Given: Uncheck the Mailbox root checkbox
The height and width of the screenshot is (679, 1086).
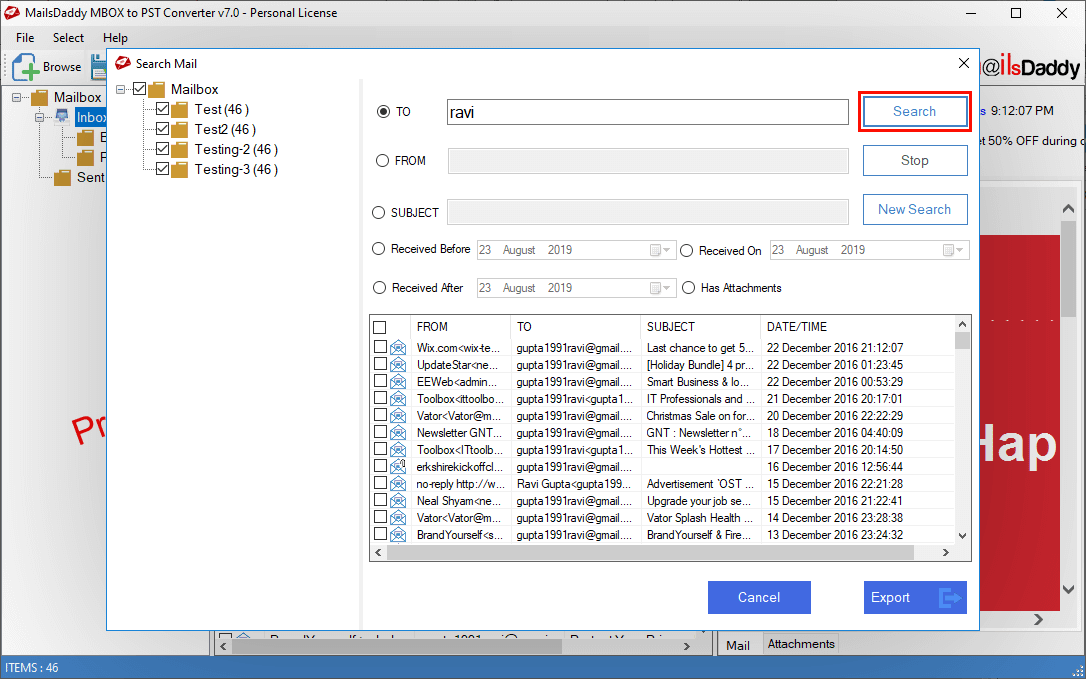Looking at the screenshot, I should coord(139,89).
